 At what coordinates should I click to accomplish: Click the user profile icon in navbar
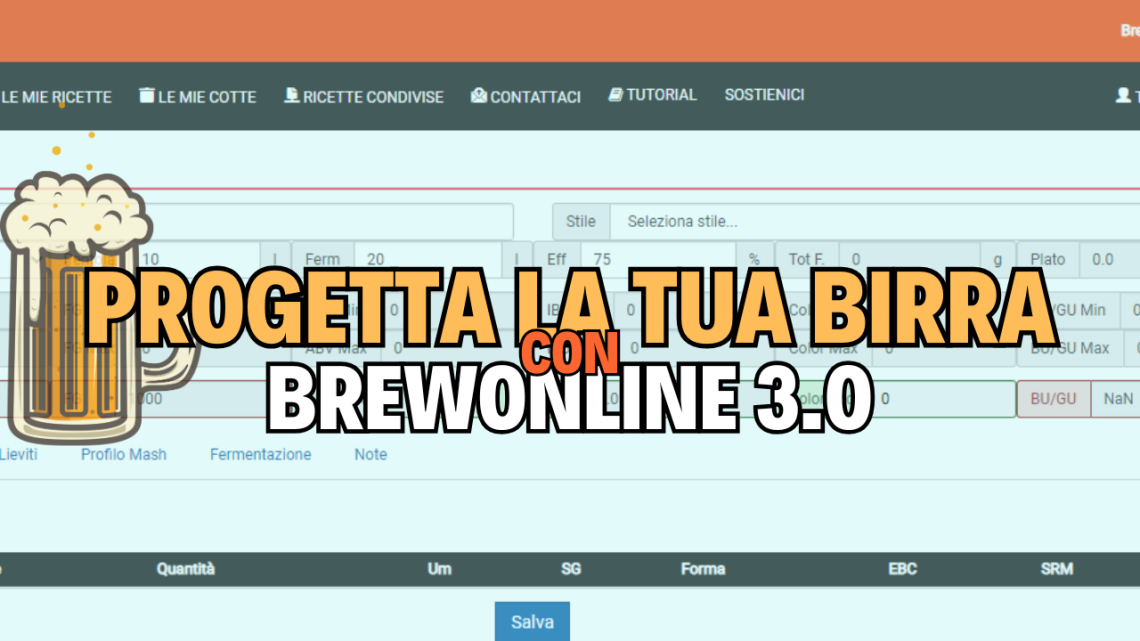coord(1123,95)
